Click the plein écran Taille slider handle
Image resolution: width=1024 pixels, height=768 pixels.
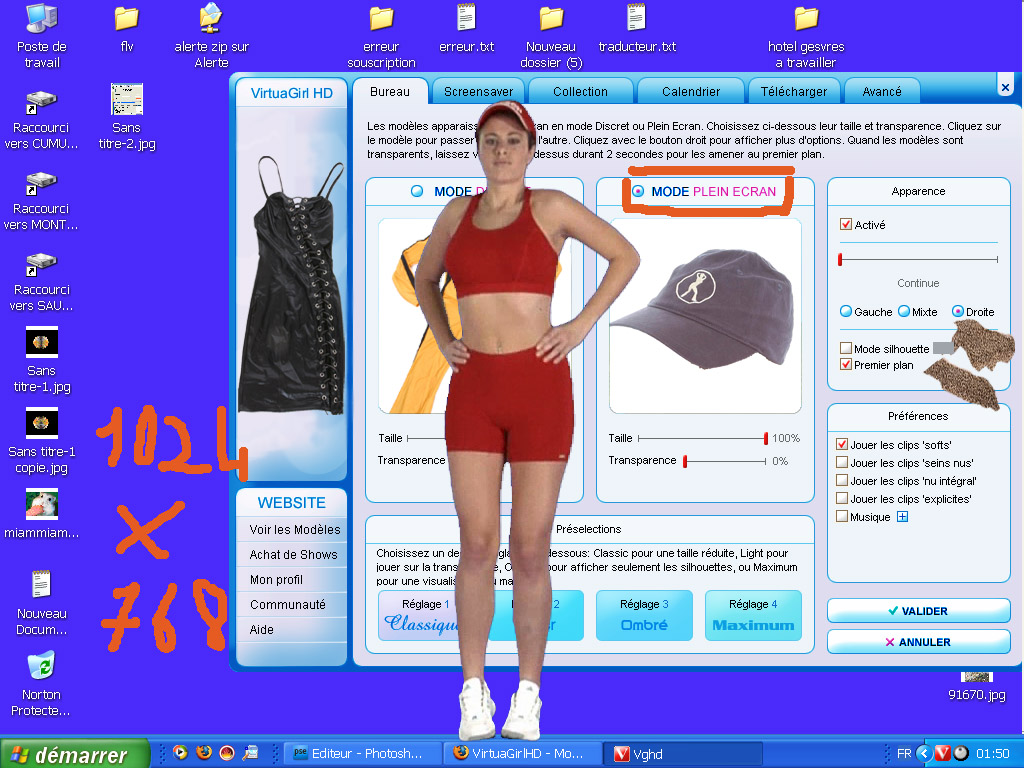[765, 438]
